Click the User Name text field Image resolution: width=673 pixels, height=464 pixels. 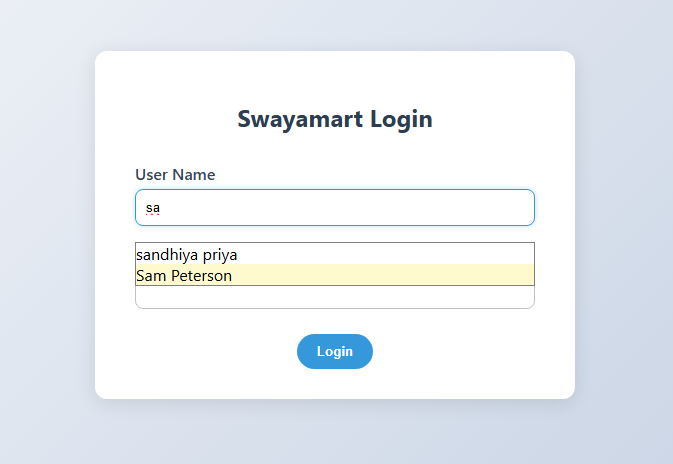334,207
